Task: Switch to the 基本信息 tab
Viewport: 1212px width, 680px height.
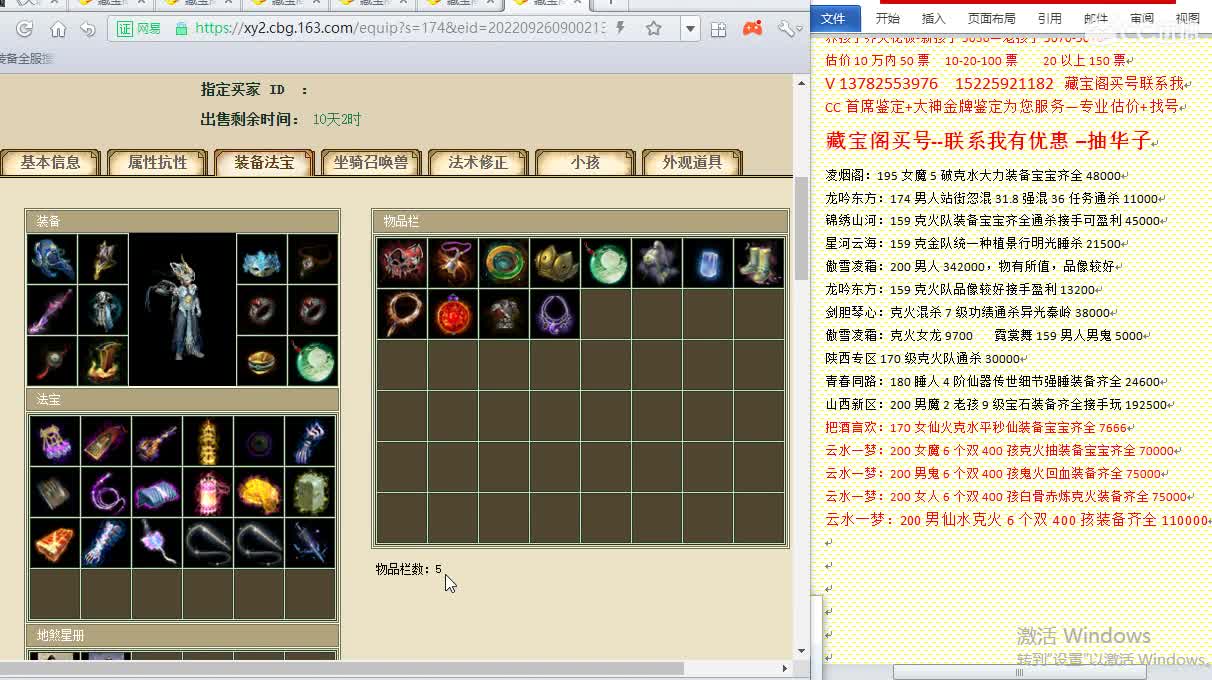Action: 51,162
